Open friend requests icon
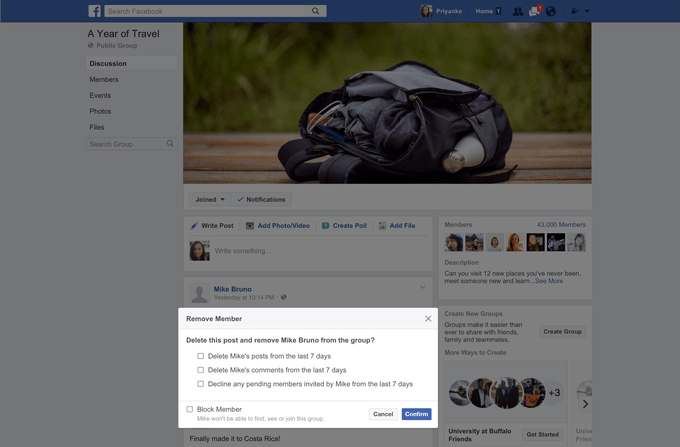The image size is (680, 447). (517, 11)
